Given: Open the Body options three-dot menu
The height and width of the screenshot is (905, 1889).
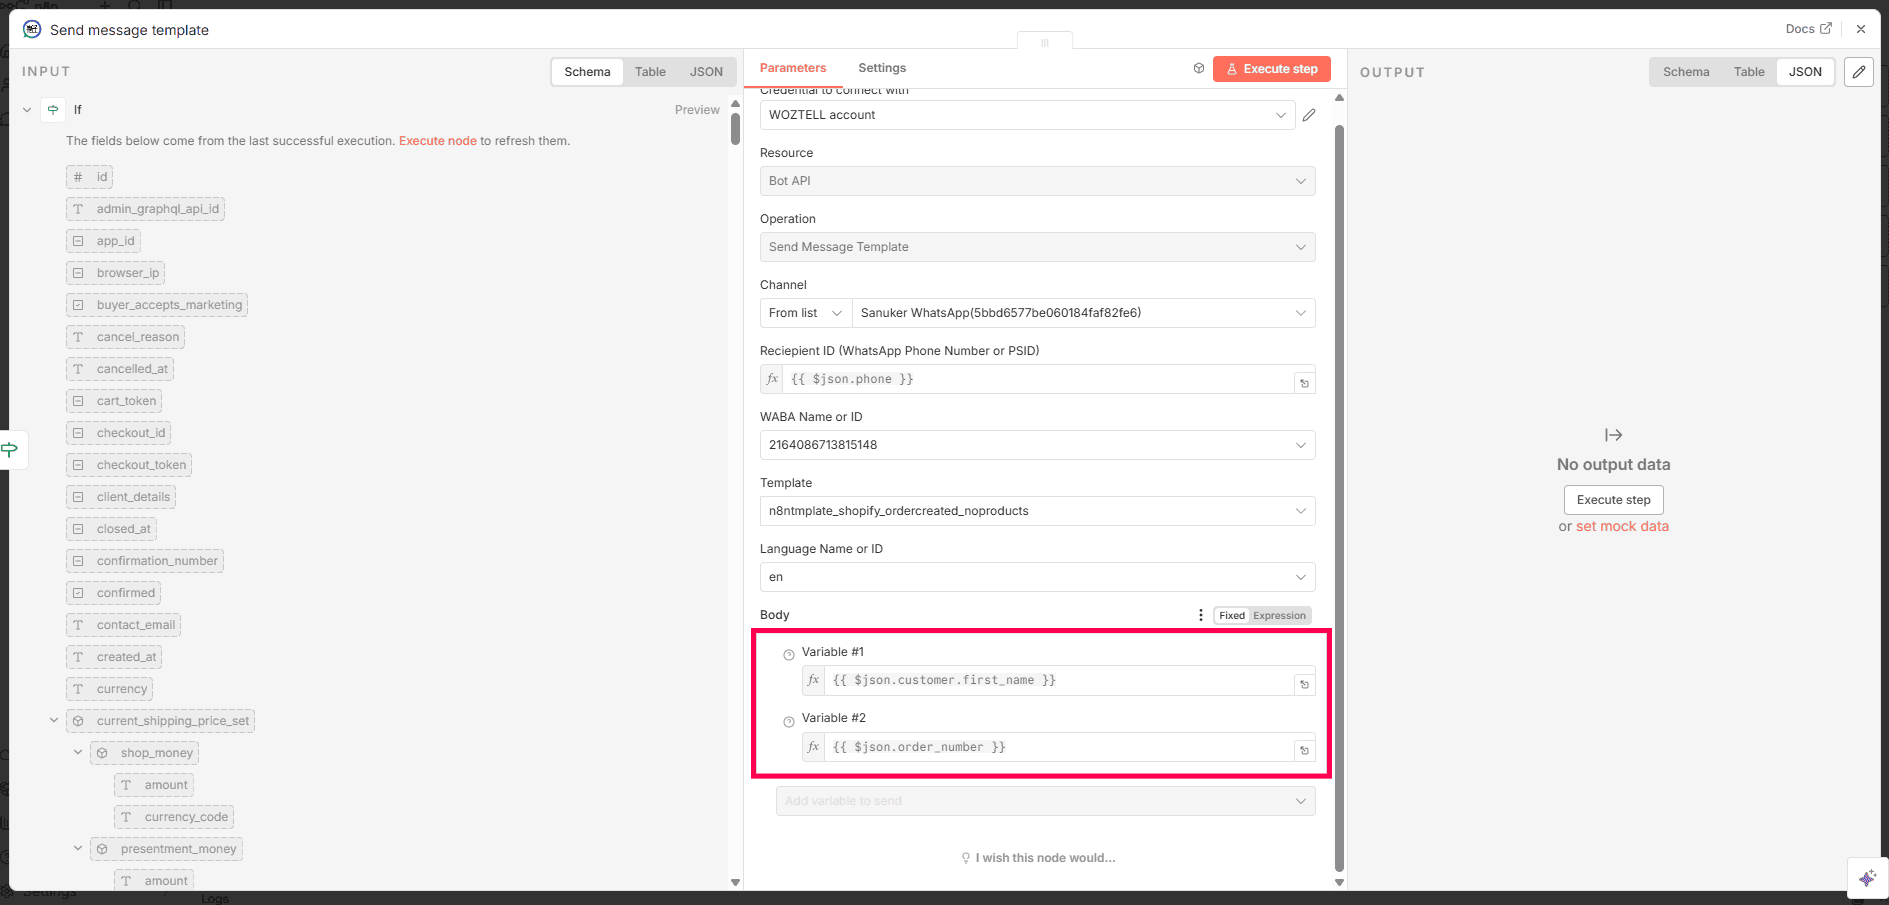Looking at the screenshot, I should [1200, 615].
